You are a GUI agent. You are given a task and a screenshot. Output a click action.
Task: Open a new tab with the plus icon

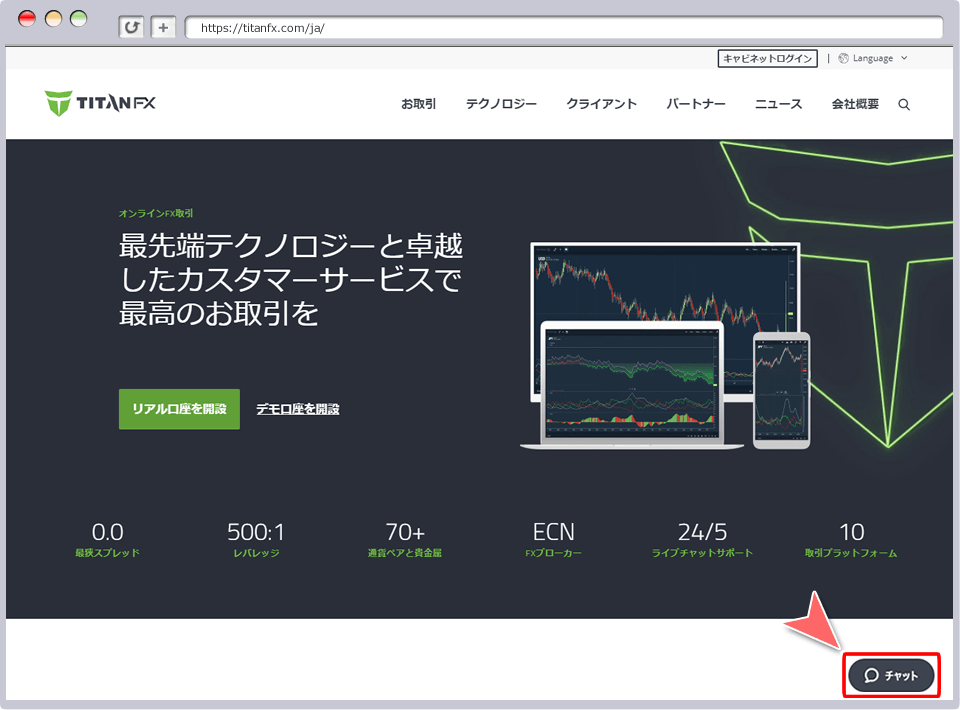162,27
